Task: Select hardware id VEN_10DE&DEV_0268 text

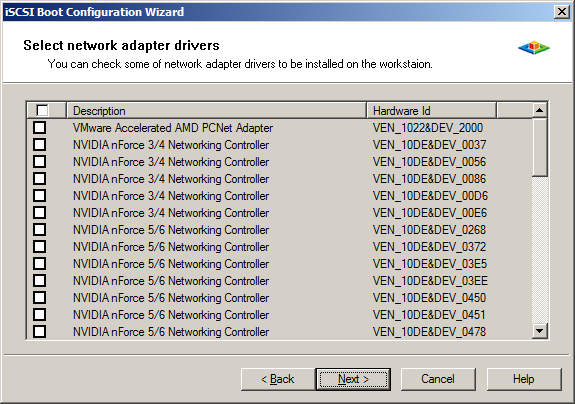Action: 429,230
